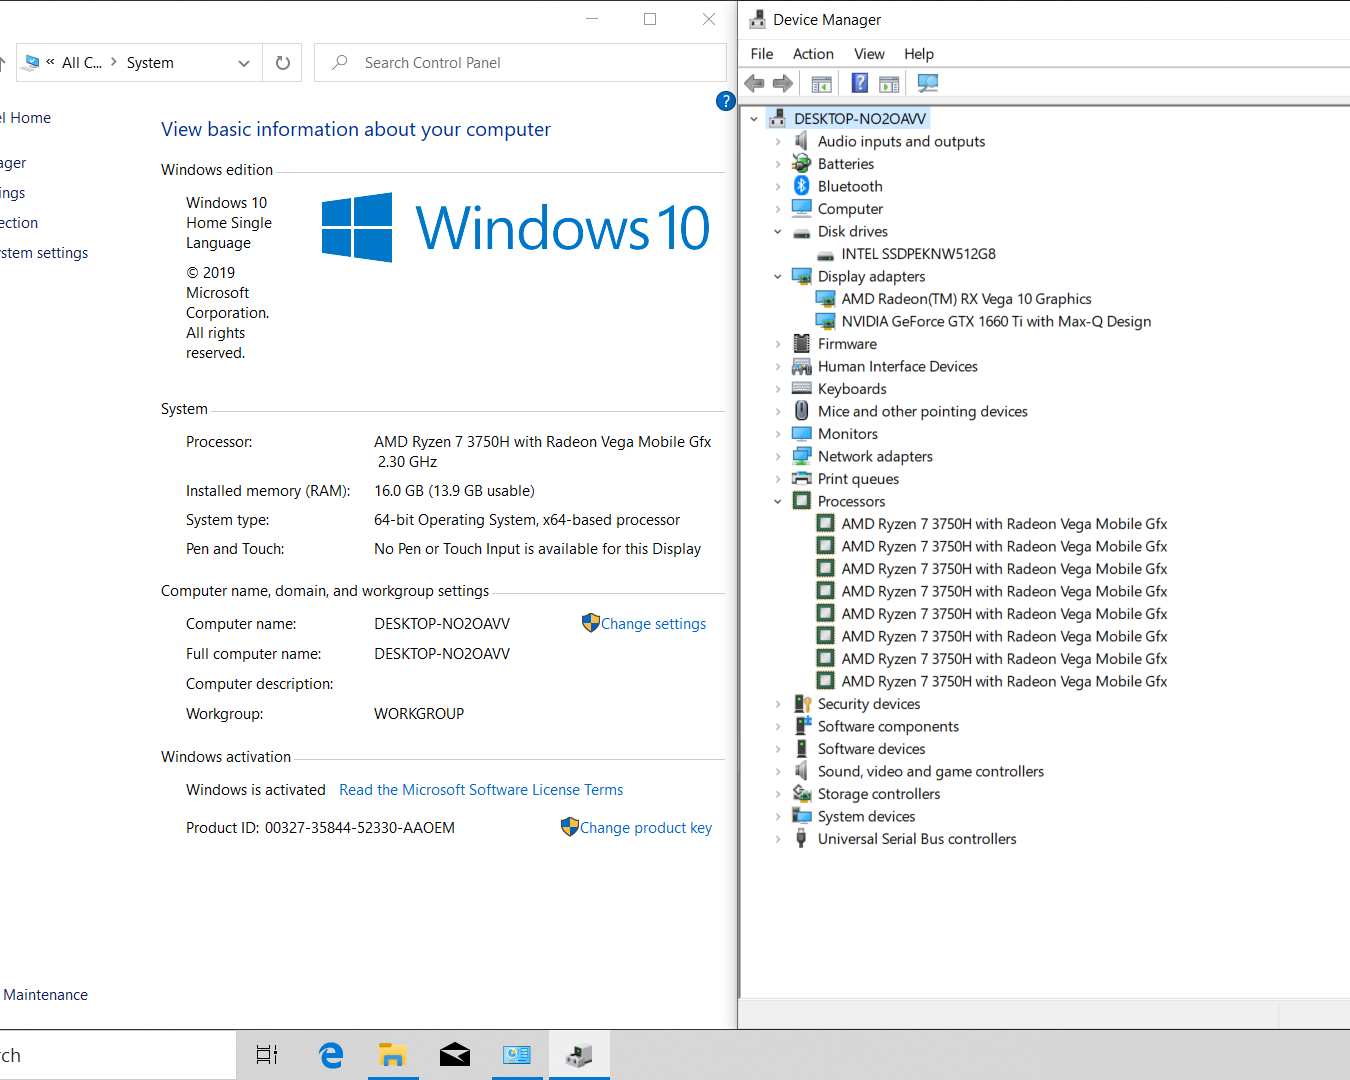
Task: Select the Batteries category icon
Action: (x=801, y=164)
